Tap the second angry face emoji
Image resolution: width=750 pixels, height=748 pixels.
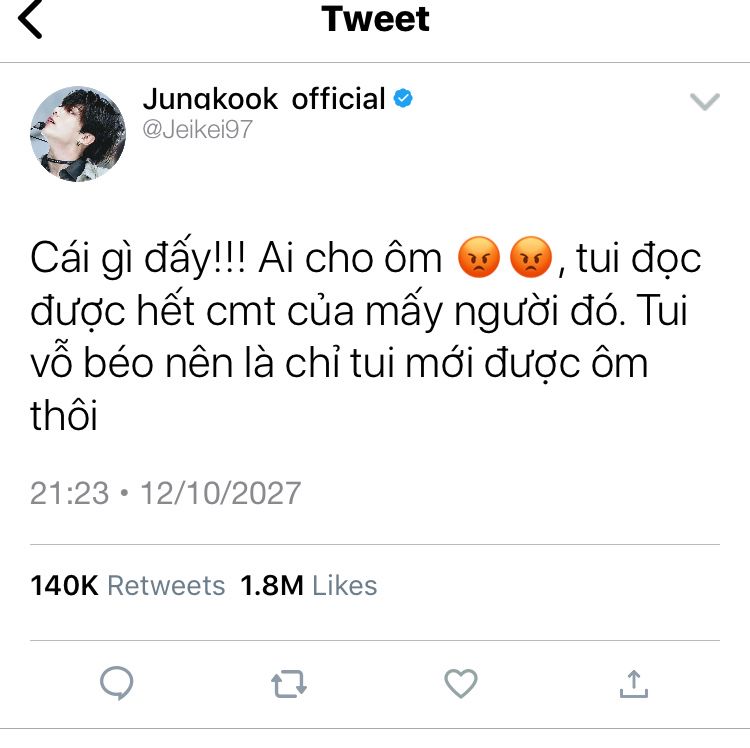pos(531,257)
